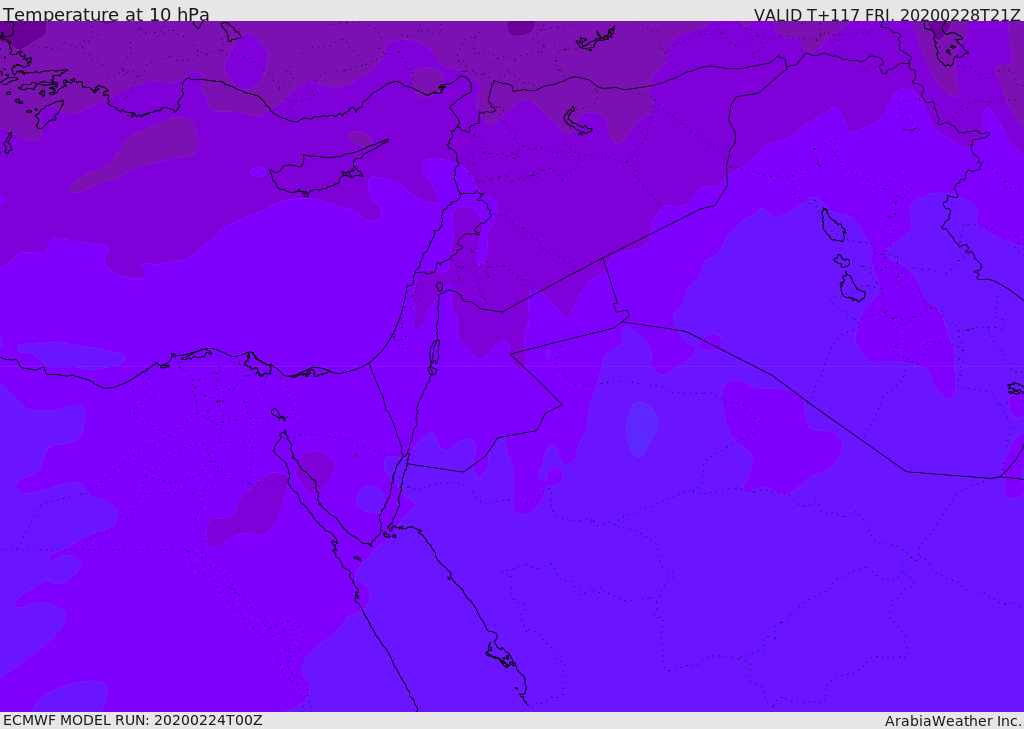
Task: Click the large lake in central Iraq
Action: click(x=832, y=225)
